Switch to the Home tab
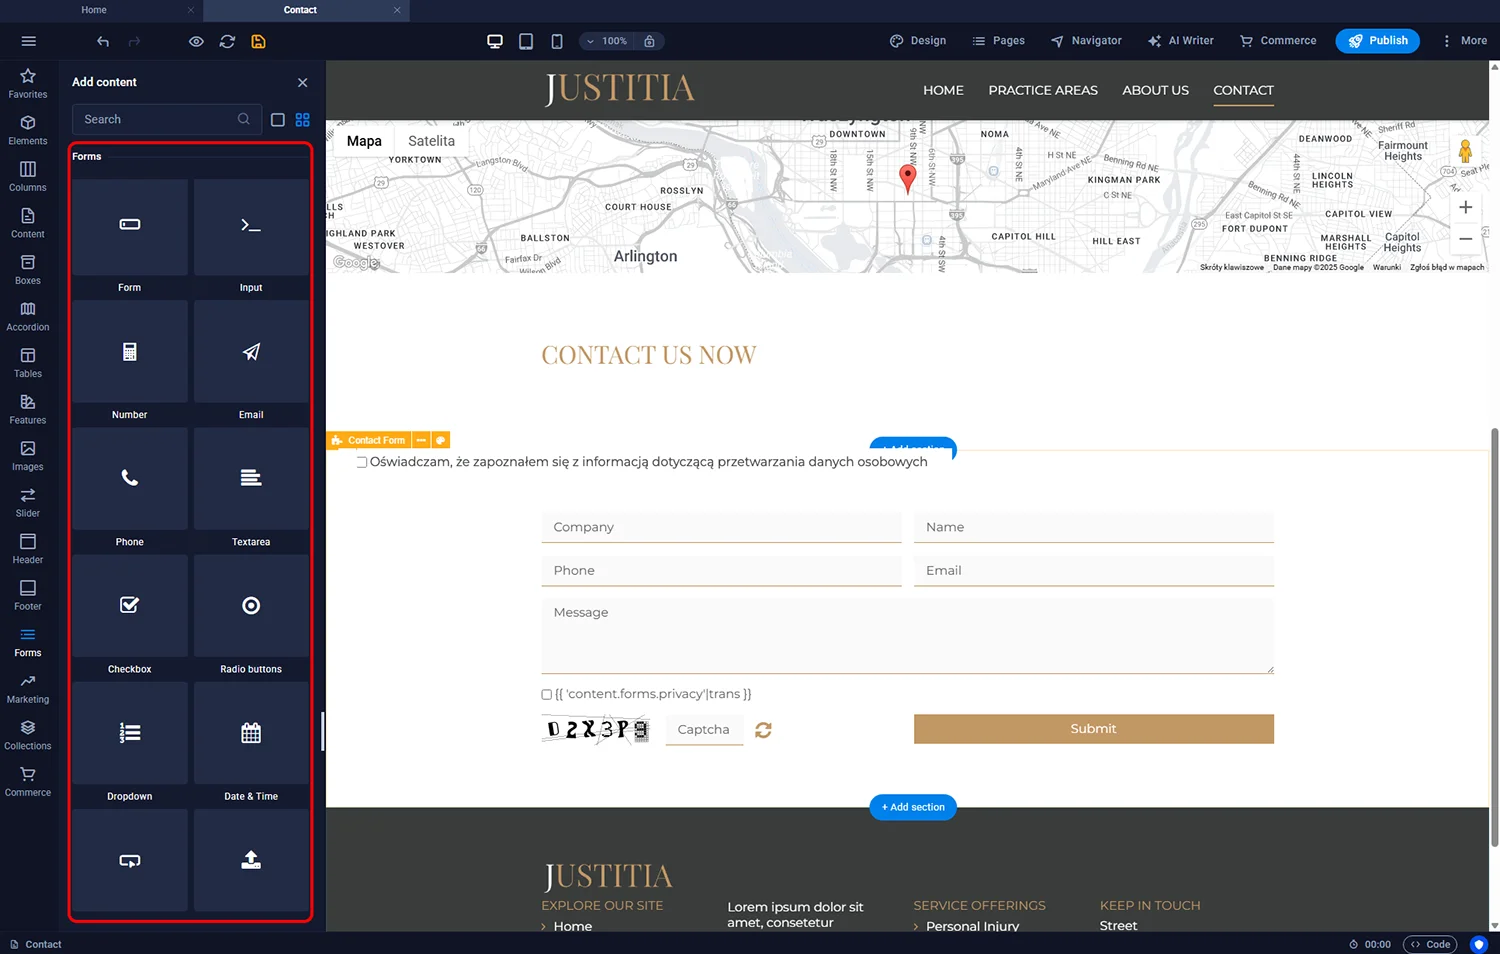1500x954 pixels. [94, 10]
